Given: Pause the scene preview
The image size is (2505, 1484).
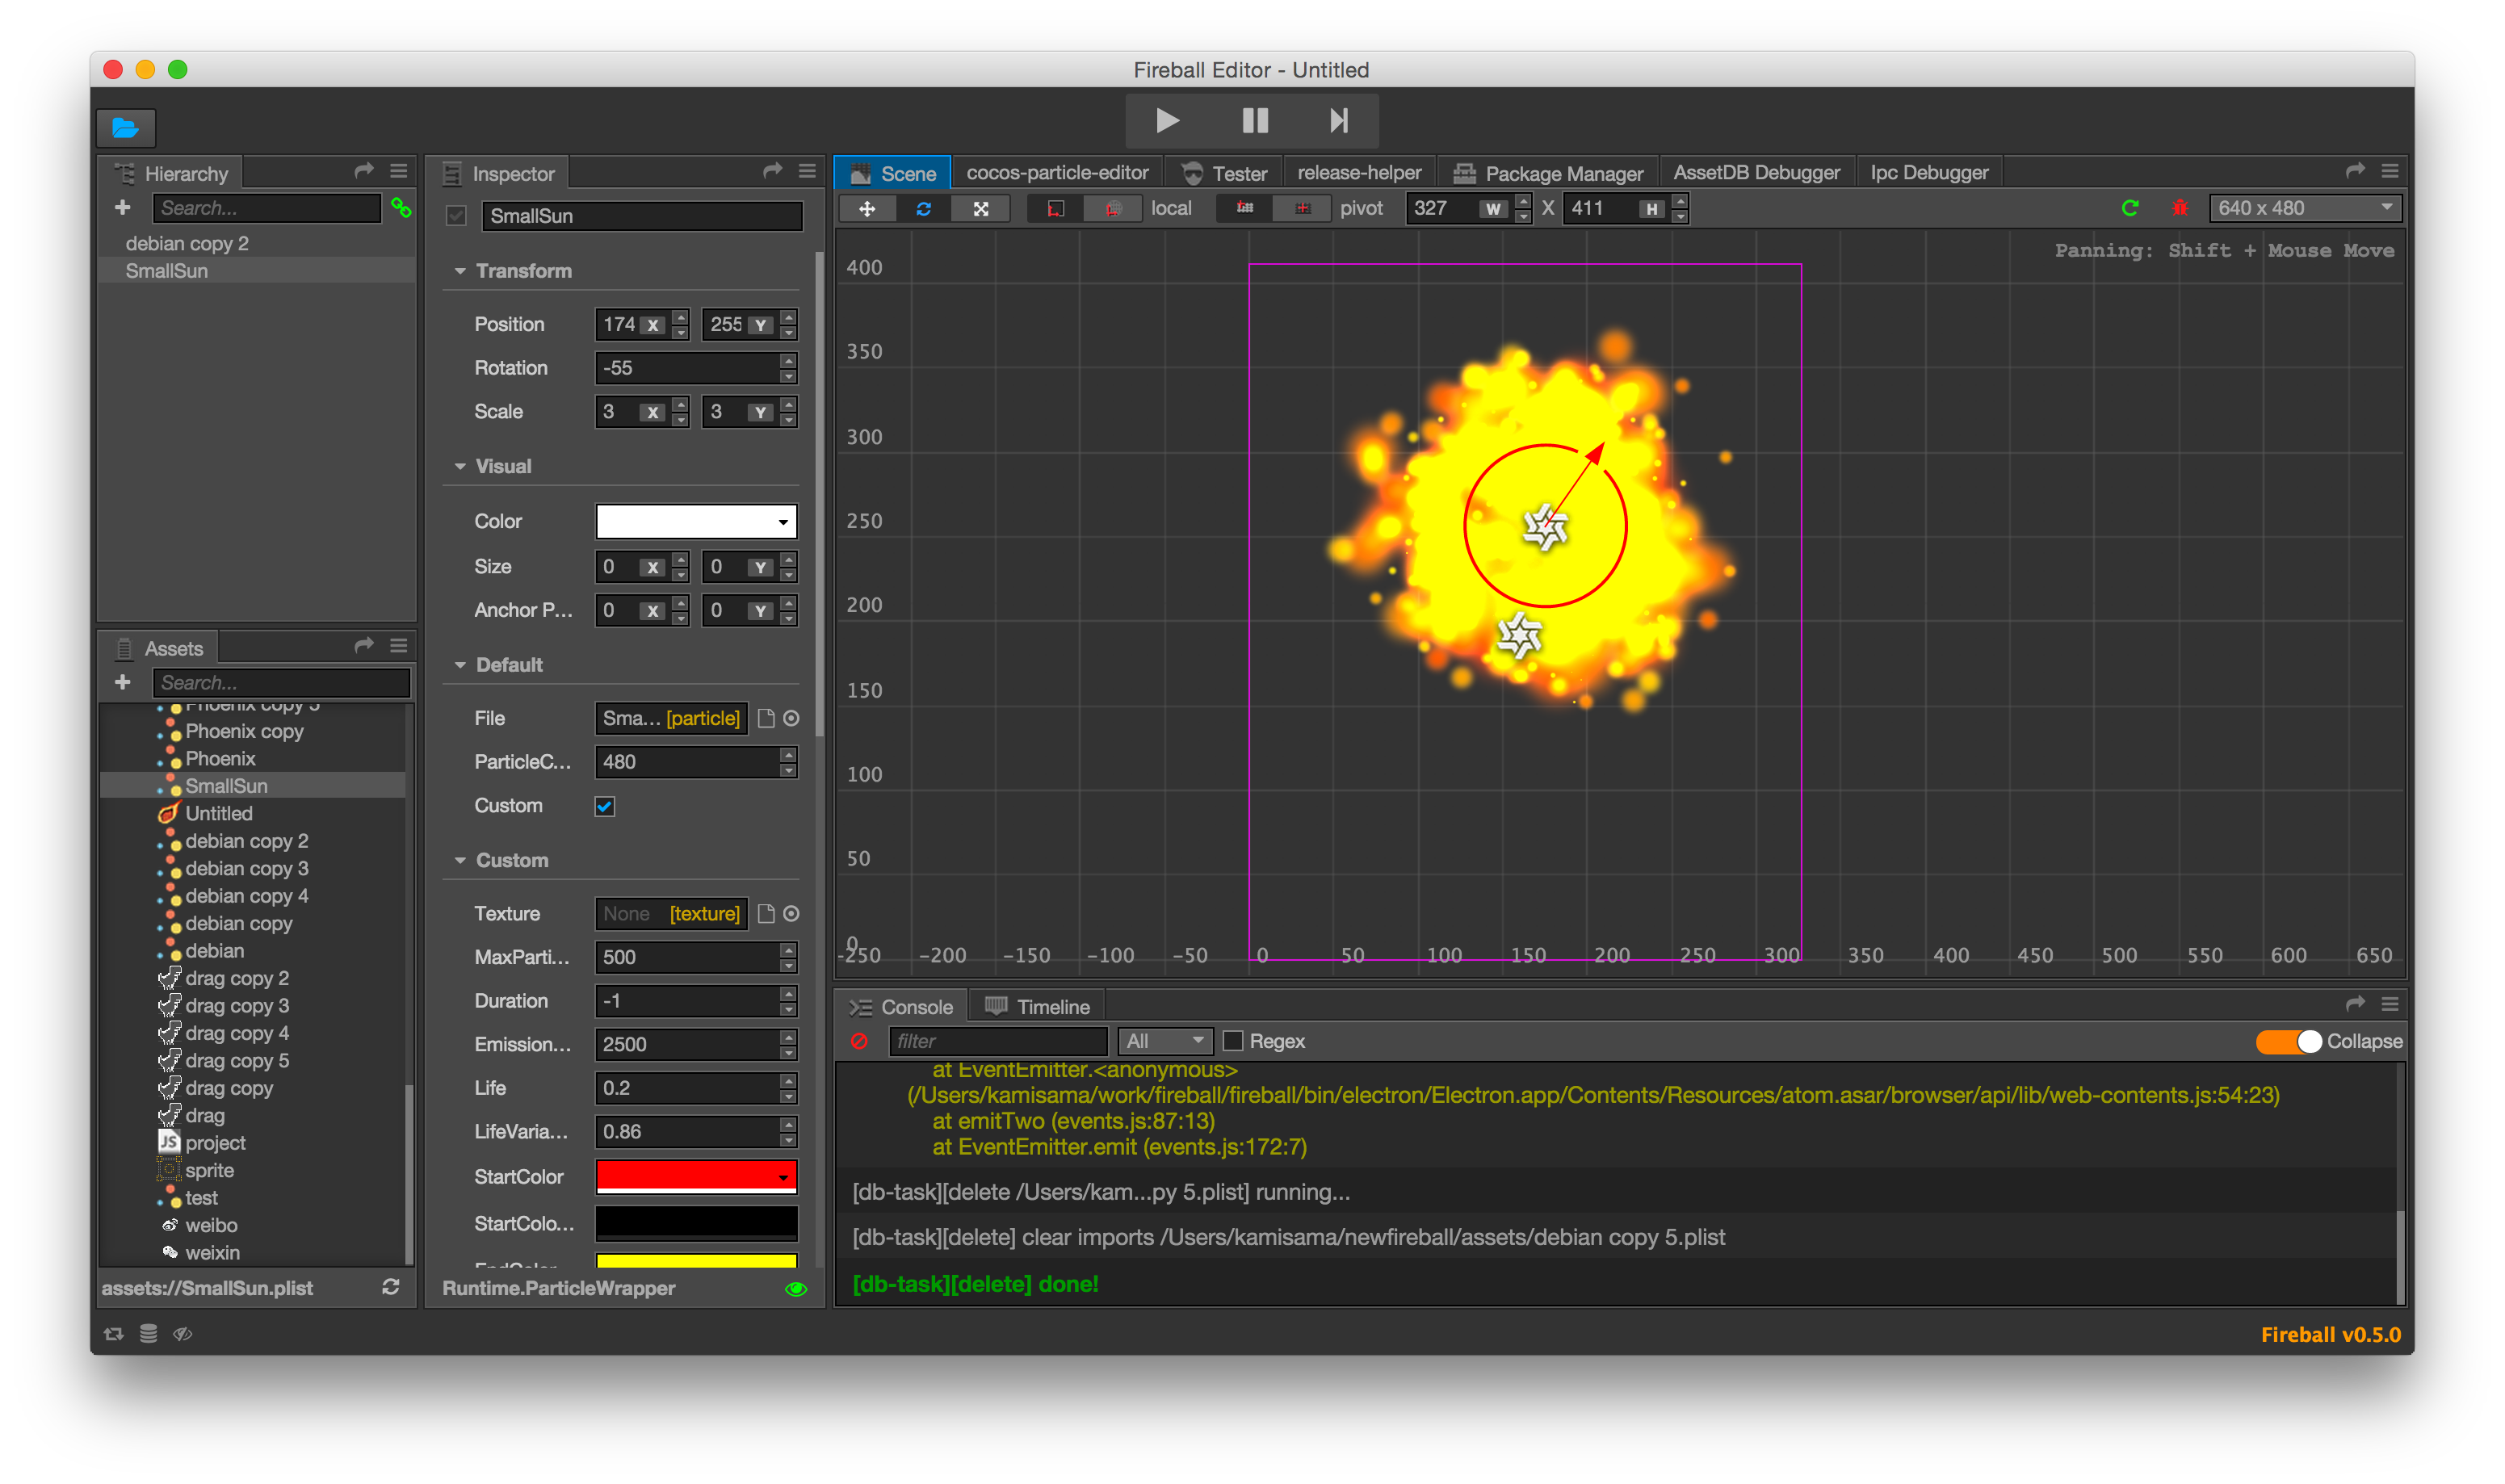Looking at the screenshot, I should (1255, 121).
